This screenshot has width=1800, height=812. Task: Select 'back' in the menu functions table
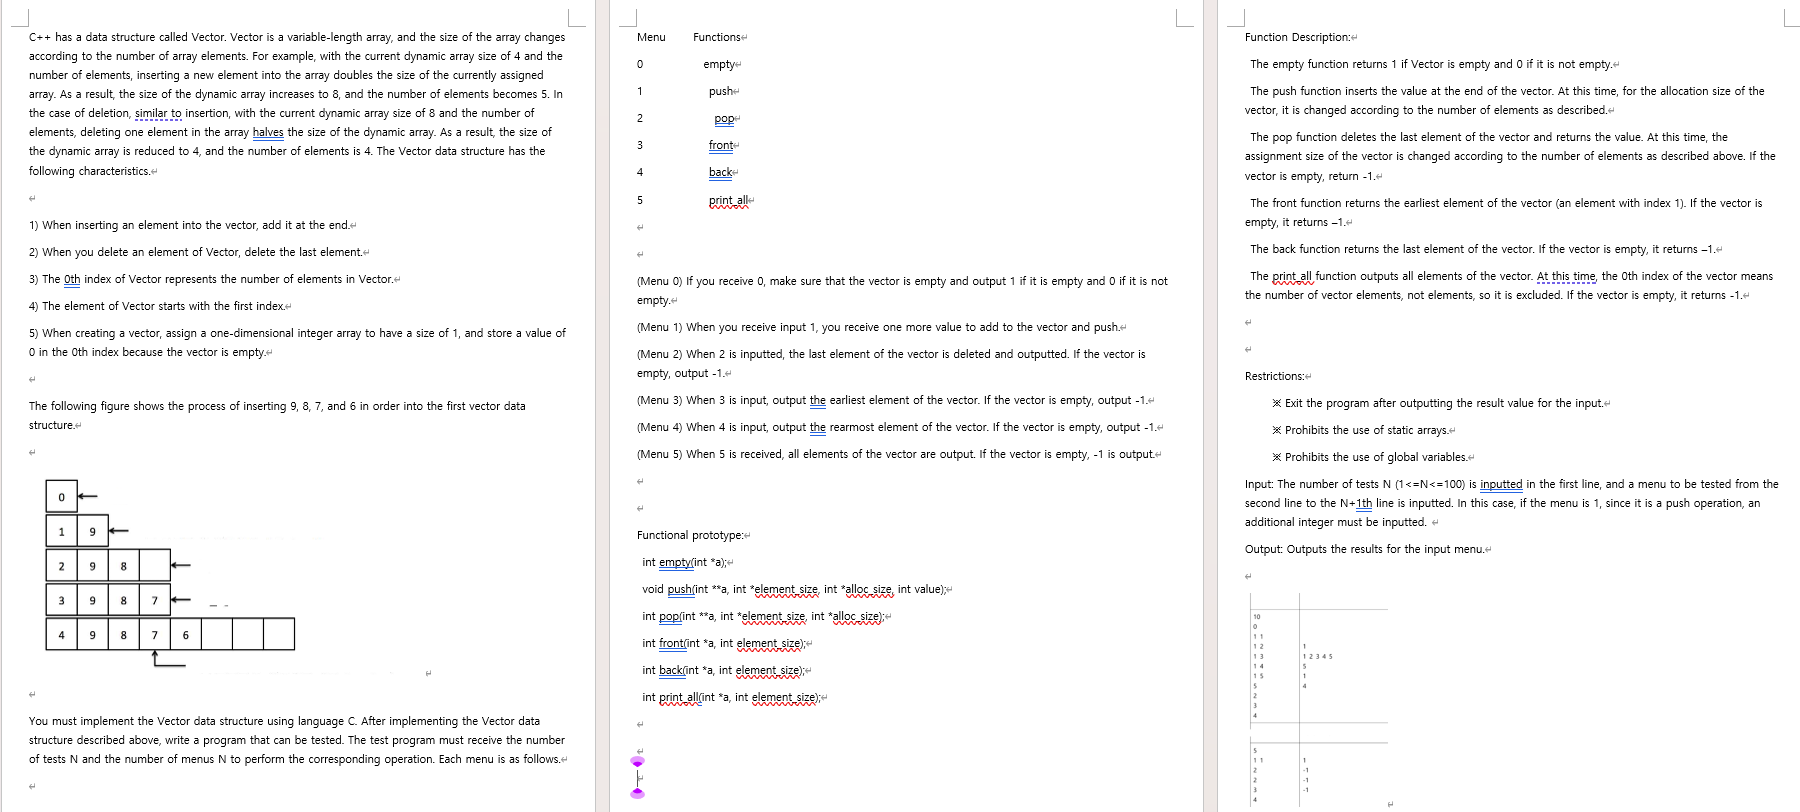[721, 172]
